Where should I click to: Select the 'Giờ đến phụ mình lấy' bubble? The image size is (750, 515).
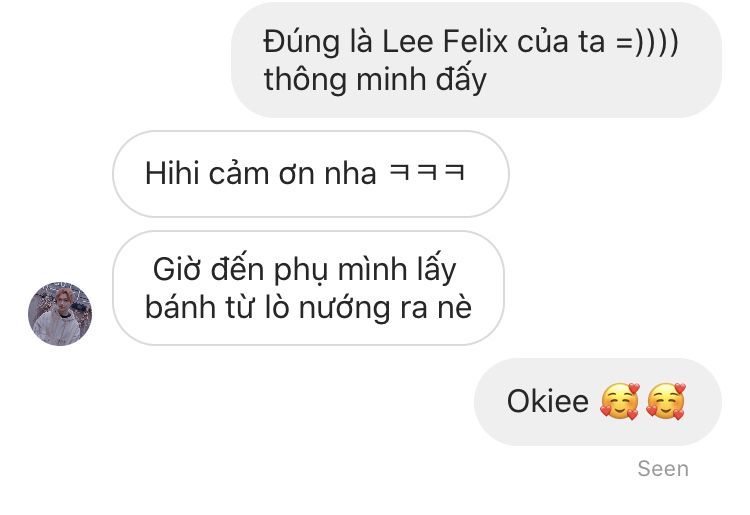[x=309, y=288]
